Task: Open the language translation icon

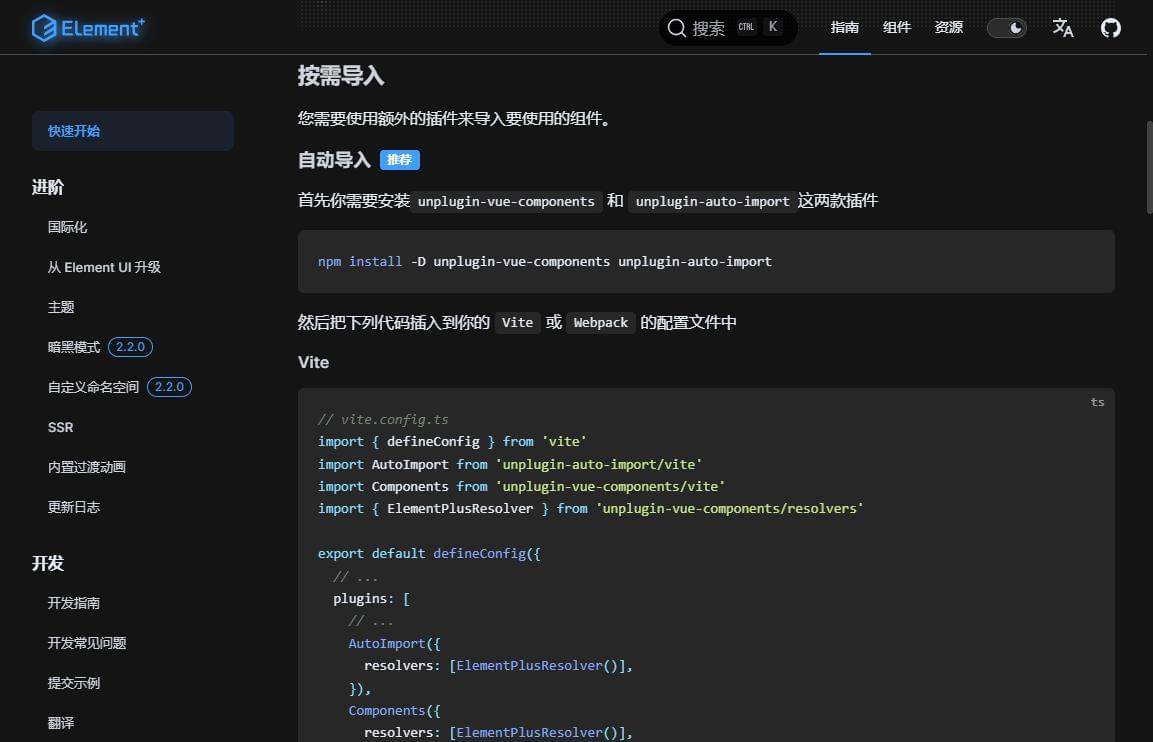Action: pyautogui.click(x=1063, y=28)
